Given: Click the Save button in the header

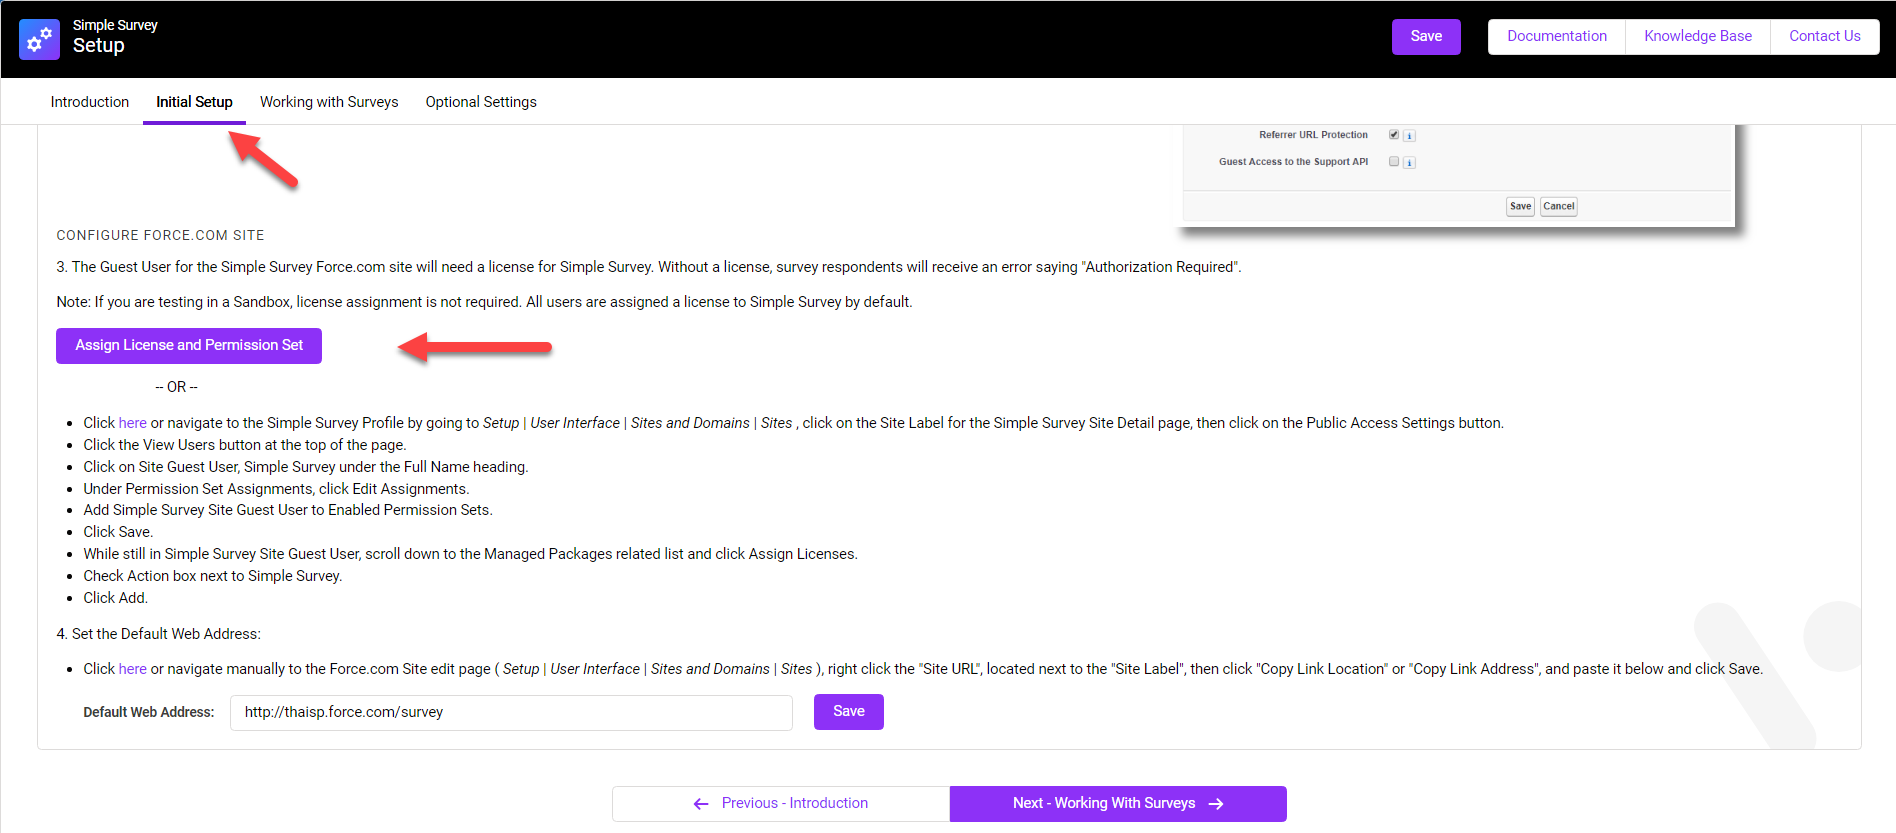Looking at the screenshot, I should pos(1426,37).
